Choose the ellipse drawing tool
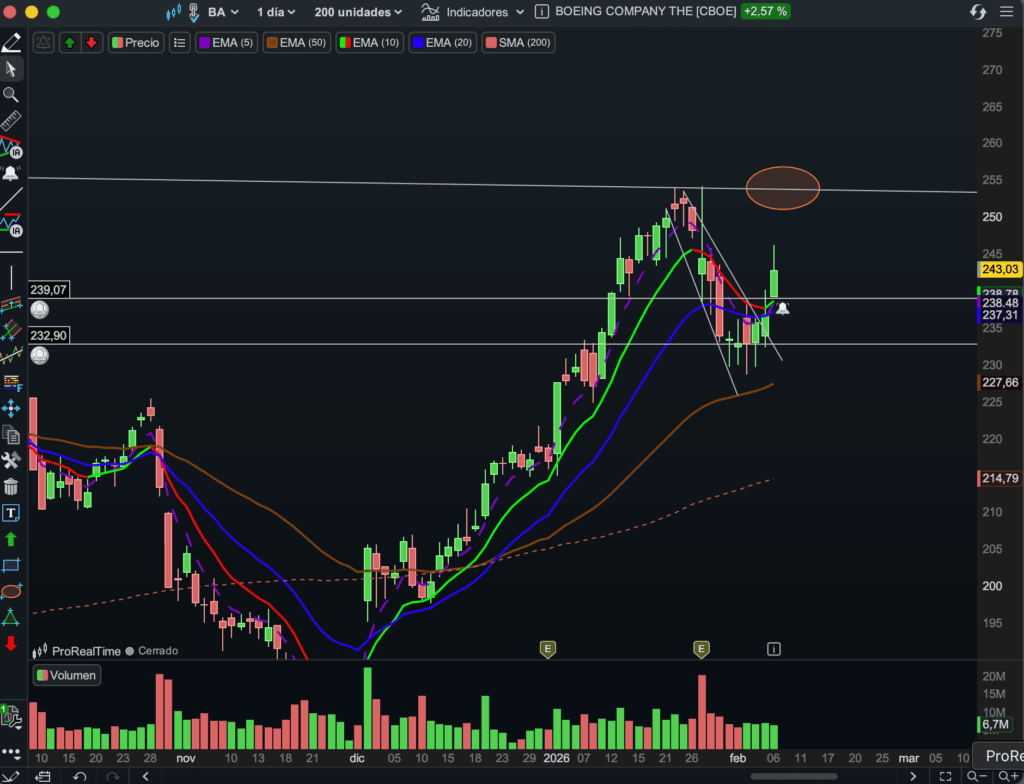1024x784 pixels. (11, 591)
